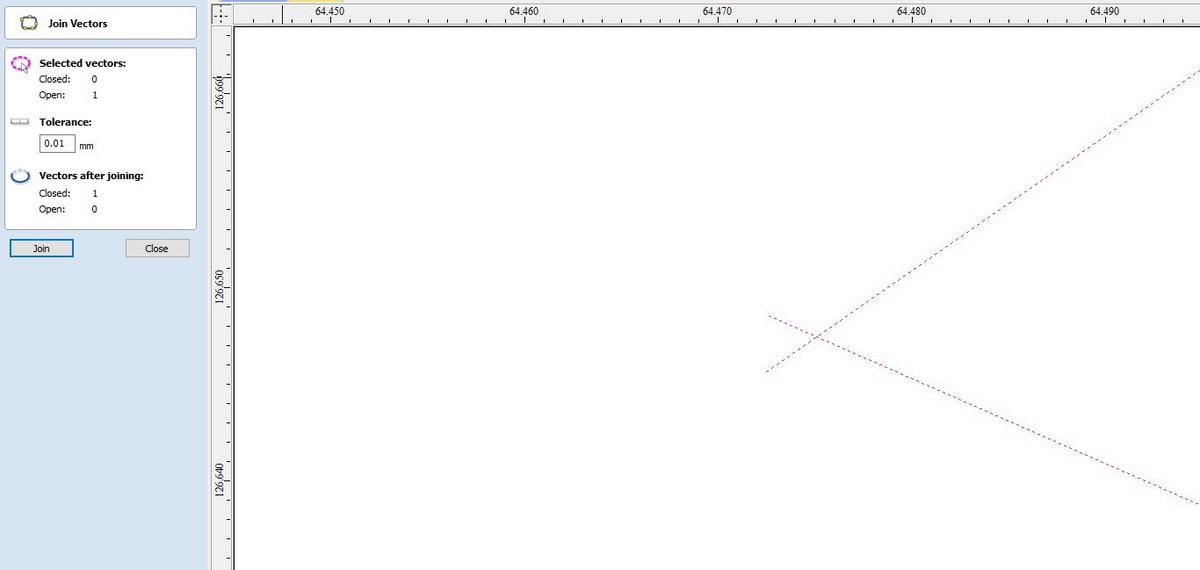Click the Selected vectors dashed-ellipse icon
The image size is (1200, 570).
[21, 64]
